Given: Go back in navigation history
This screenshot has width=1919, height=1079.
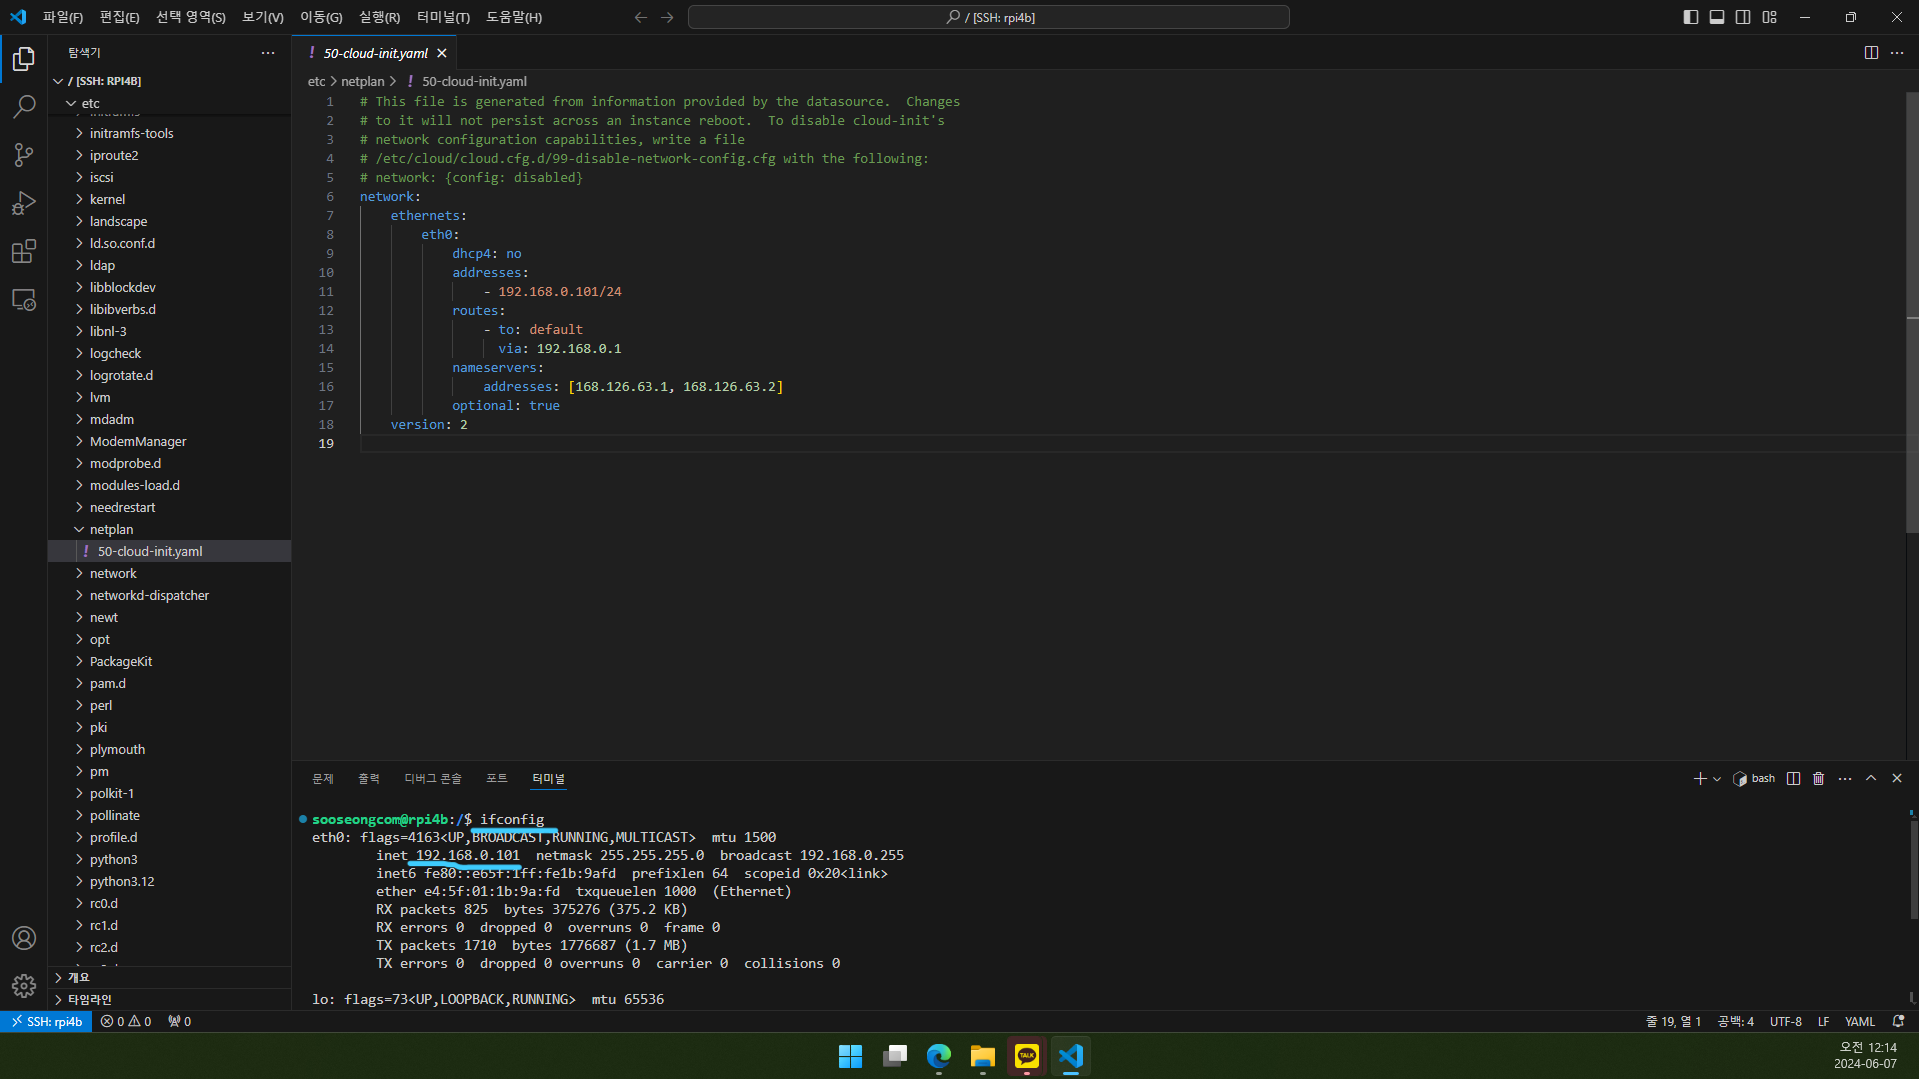Looking at the screenshot, I should point(641,17).
